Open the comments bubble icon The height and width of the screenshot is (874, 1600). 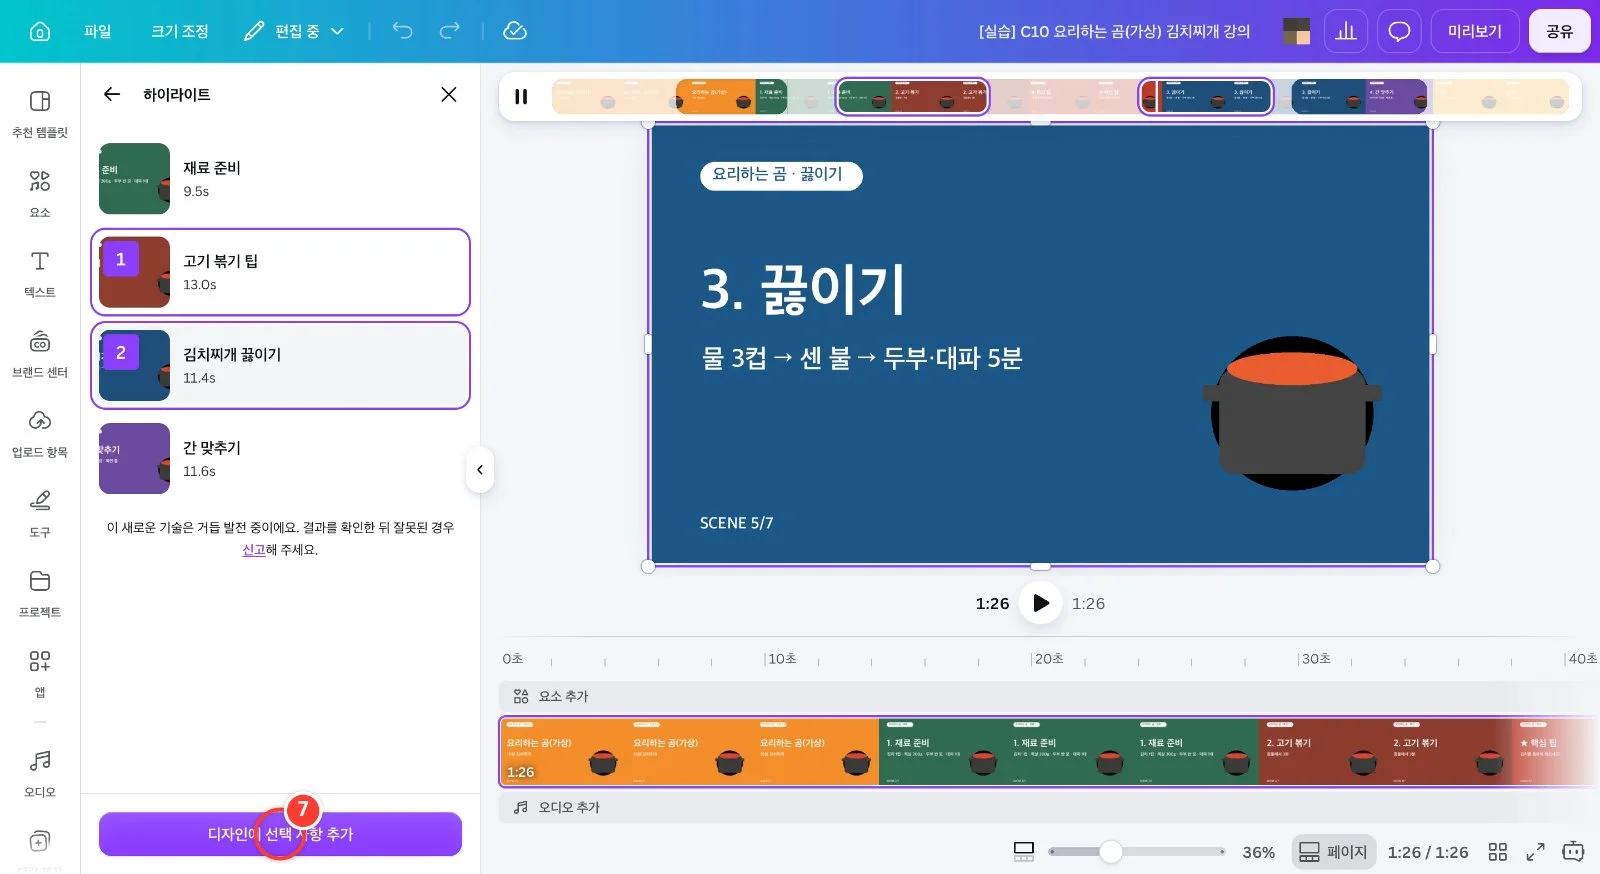[1399, 31]
